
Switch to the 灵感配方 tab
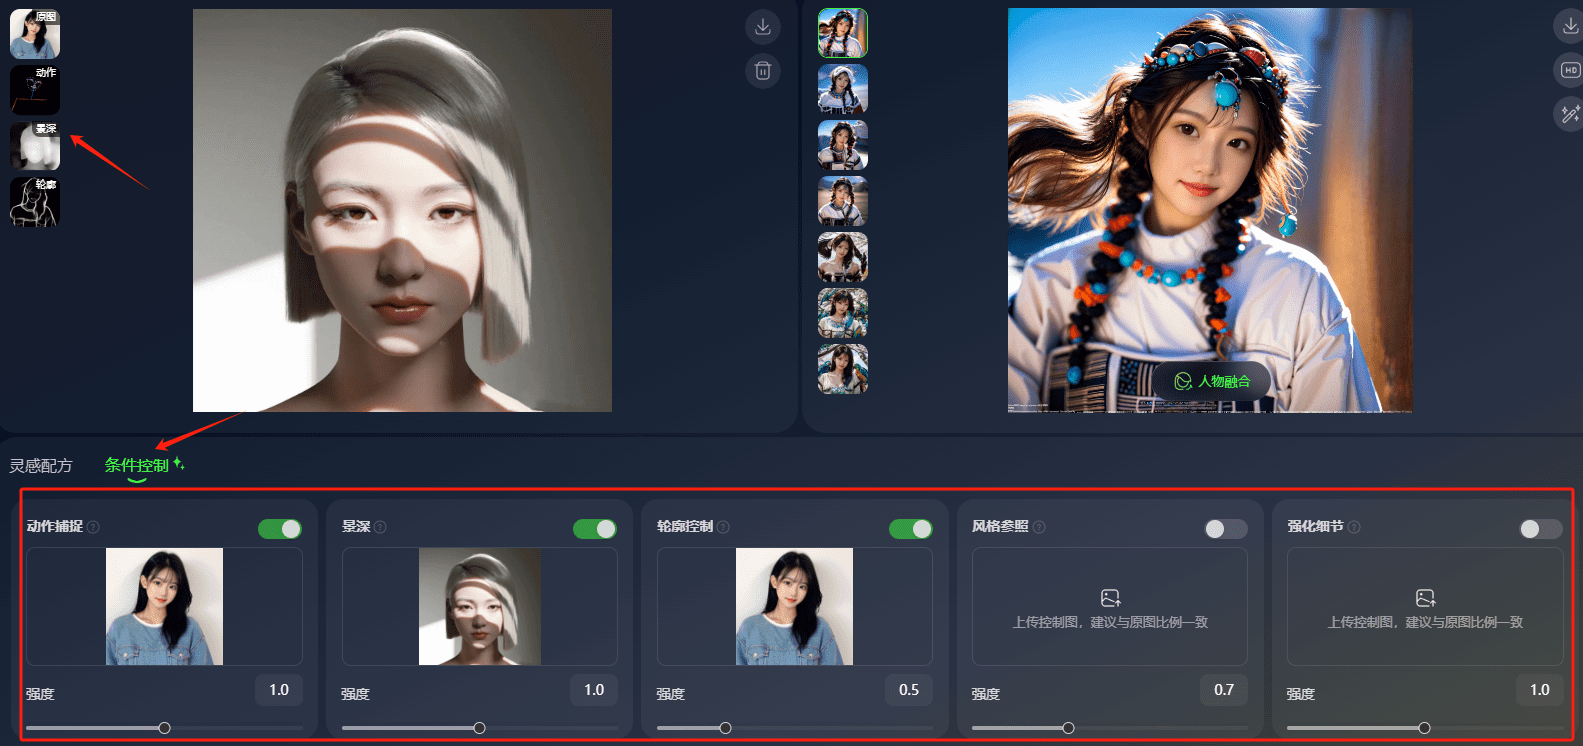tap(41, 466)
